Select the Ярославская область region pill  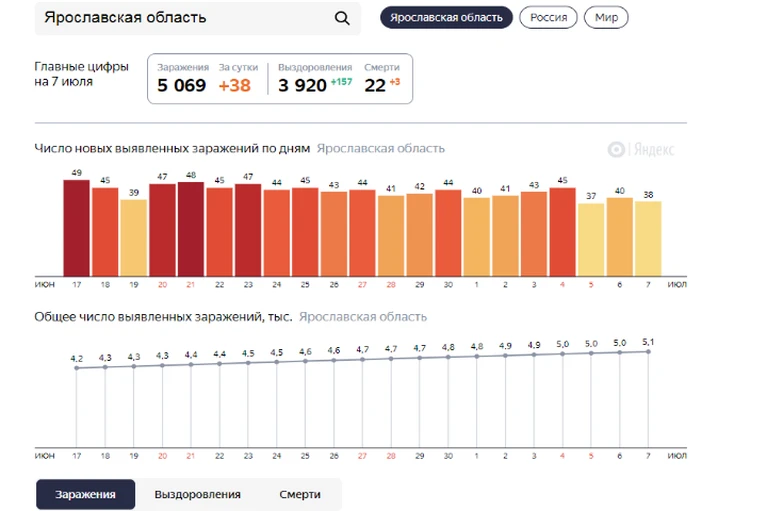(x=446, y=18)
